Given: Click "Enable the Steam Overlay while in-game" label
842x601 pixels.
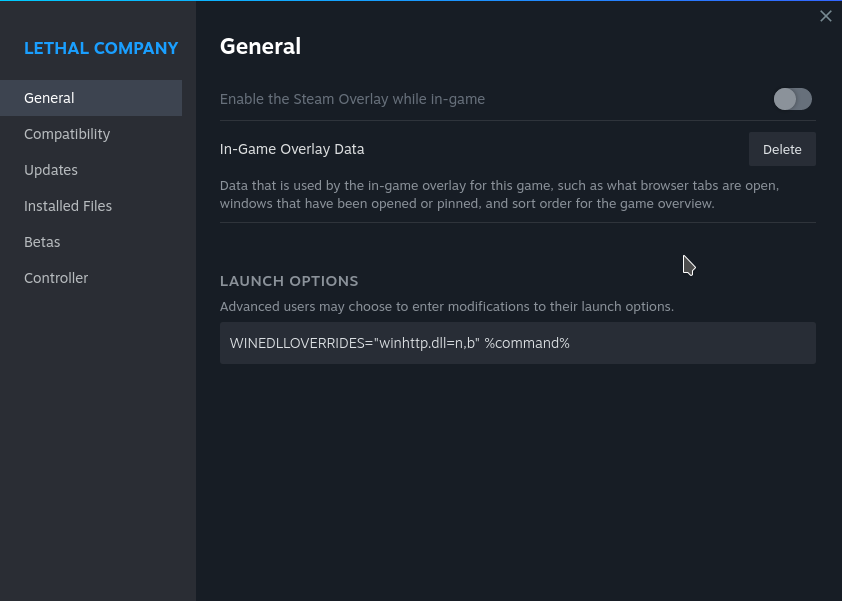Looking at the screenshot, I should coord(352,99).
